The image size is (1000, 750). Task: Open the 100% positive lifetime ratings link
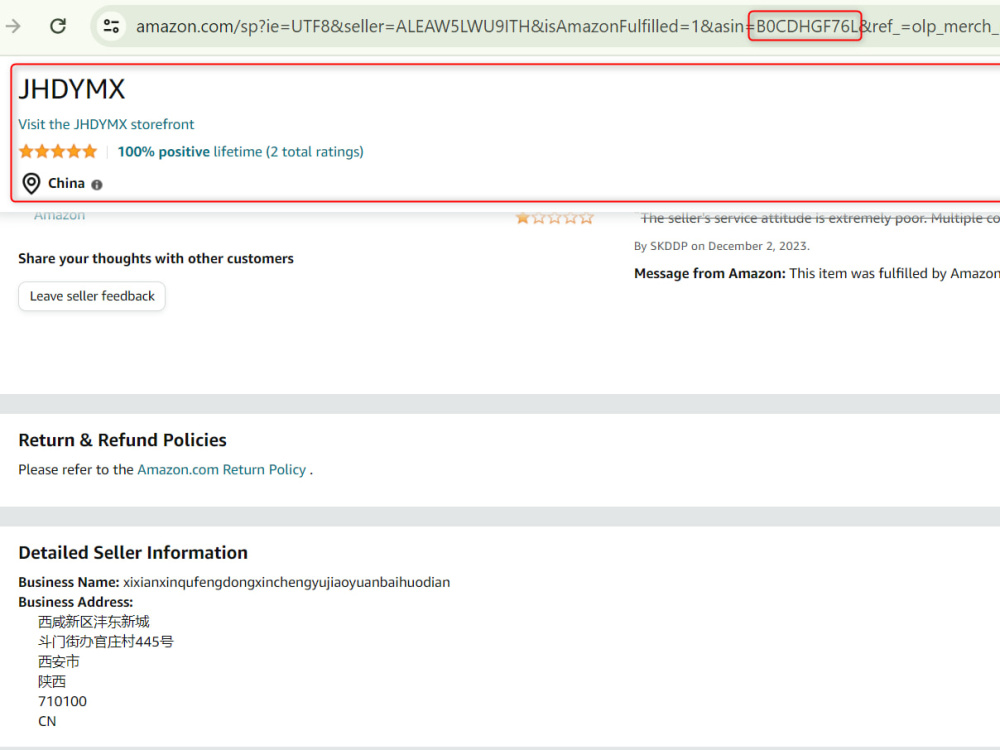pyautogui.click(x=240, y=152)
